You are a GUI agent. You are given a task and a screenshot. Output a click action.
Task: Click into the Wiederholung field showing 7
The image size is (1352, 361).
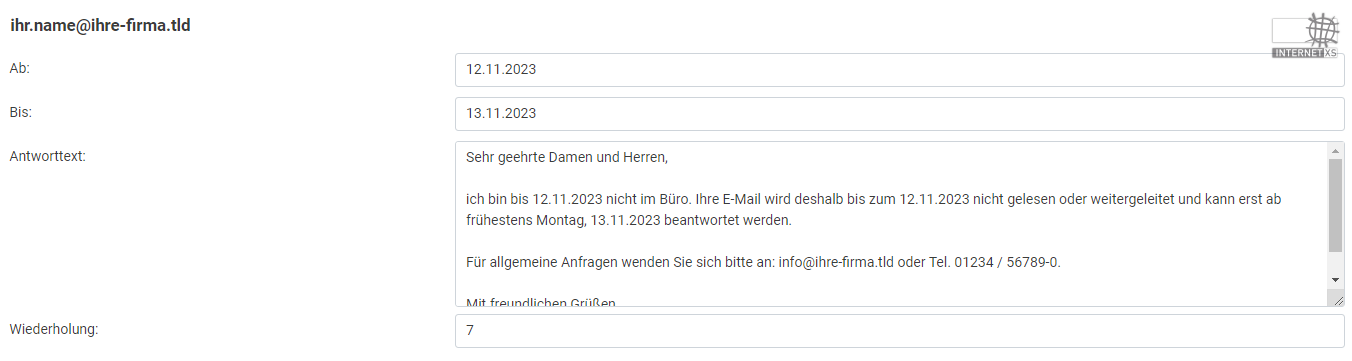tap(899, 331)
